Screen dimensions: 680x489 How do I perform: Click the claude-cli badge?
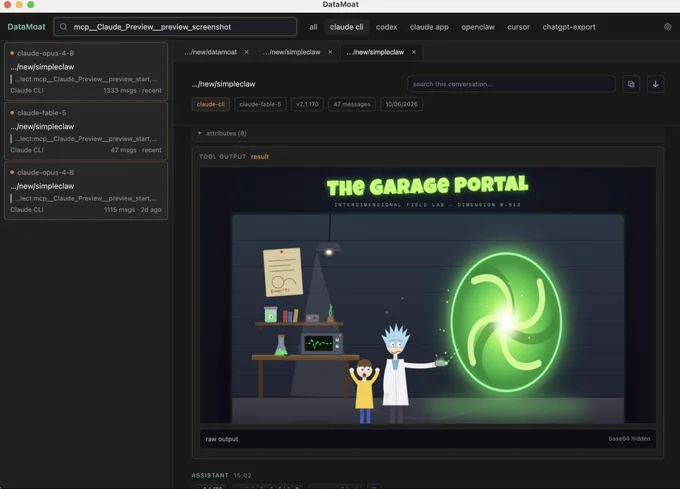pyautogui.click(x=211, y=104)
